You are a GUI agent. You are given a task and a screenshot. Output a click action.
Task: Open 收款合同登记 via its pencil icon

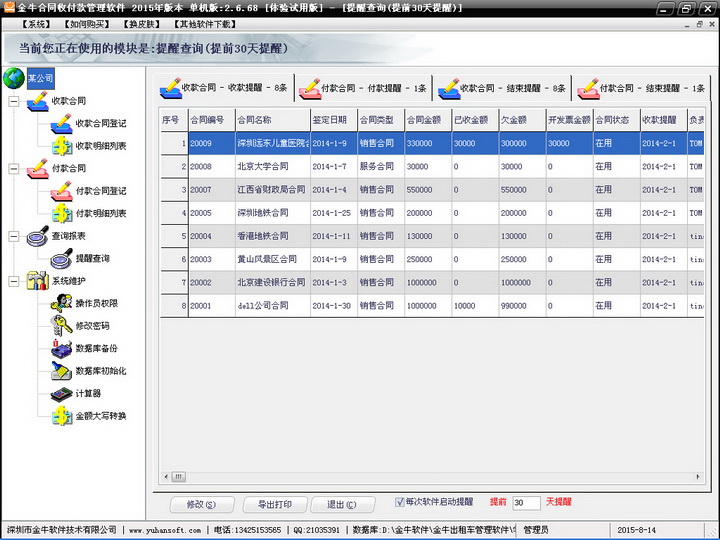pos(62,124)
